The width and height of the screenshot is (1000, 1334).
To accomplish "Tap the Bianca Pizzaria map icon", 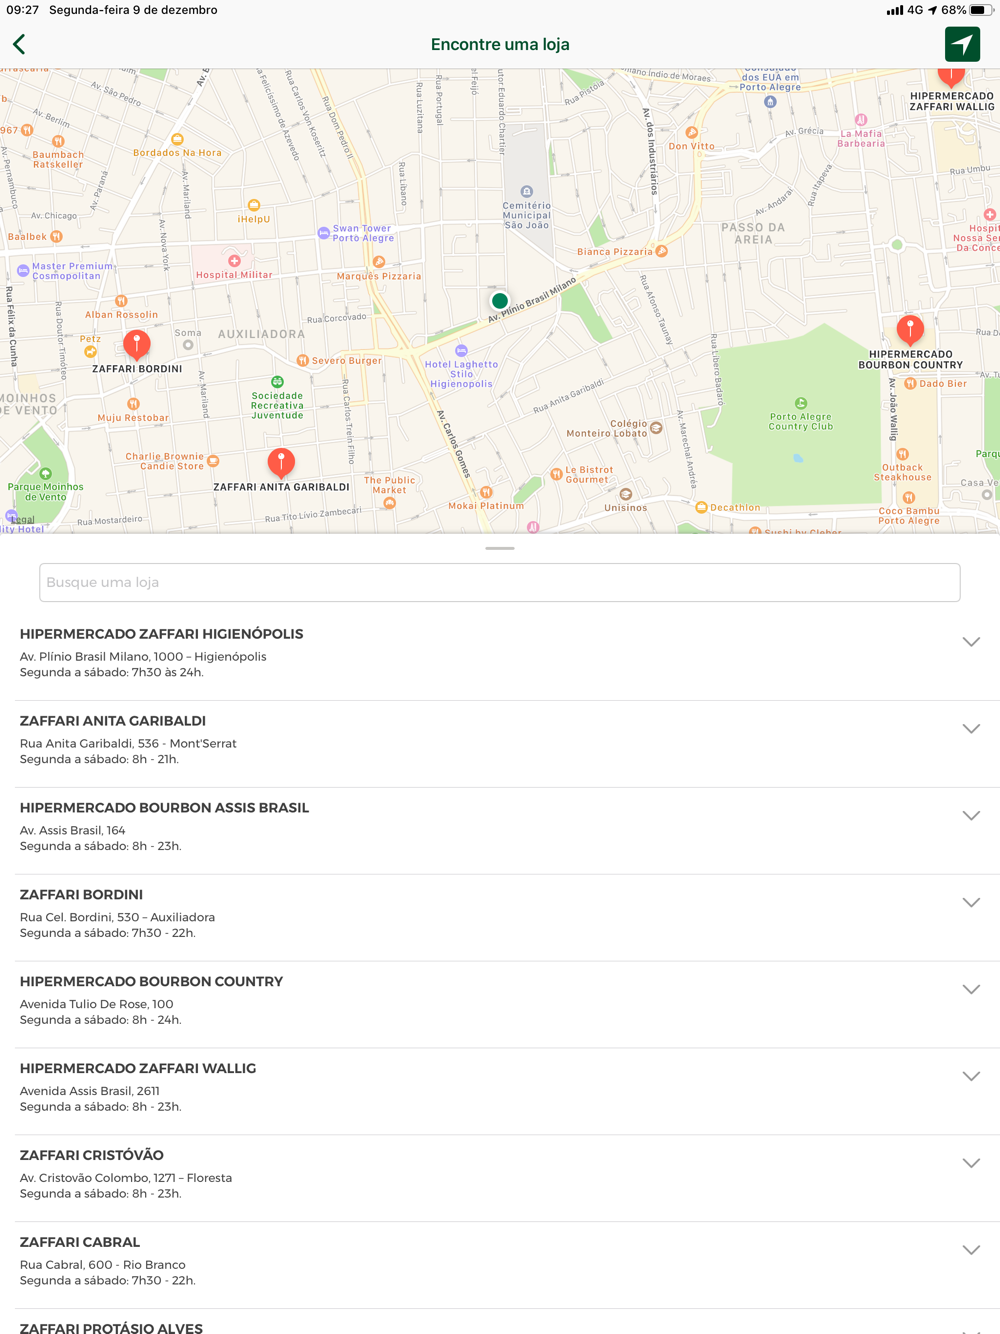I will pyautogui.click(x=662, y=251).
